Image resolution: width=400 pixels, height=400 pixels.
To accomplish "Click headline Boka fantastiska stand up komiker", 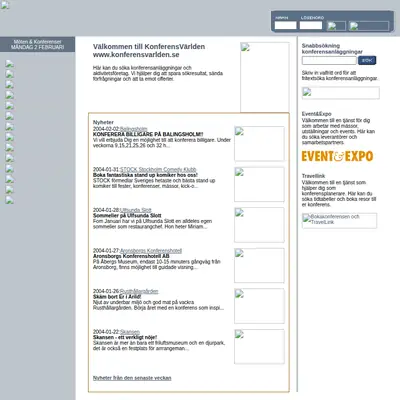I will coord(145,175).
